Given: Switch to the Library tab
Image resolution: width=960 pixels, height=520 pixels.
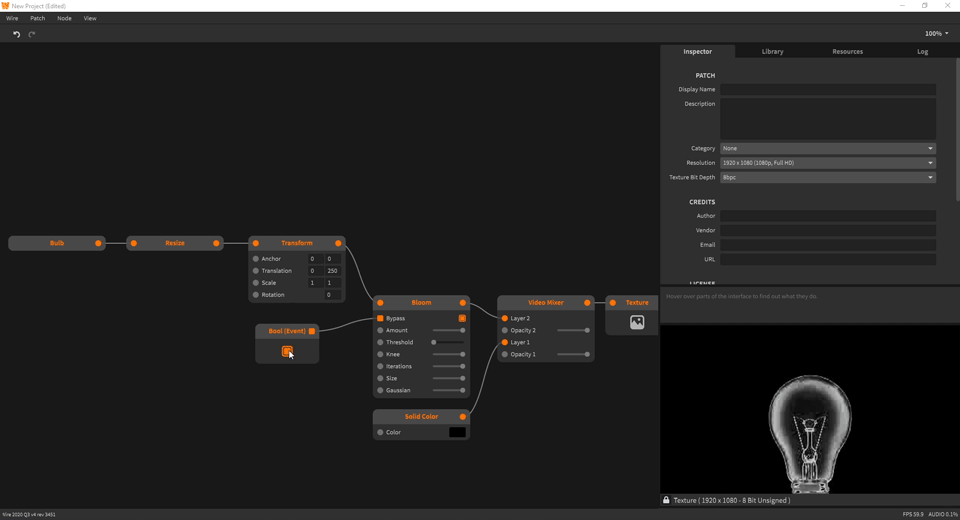Looking at the screenshot, I should pyautogui.click(x=773, y=51).
